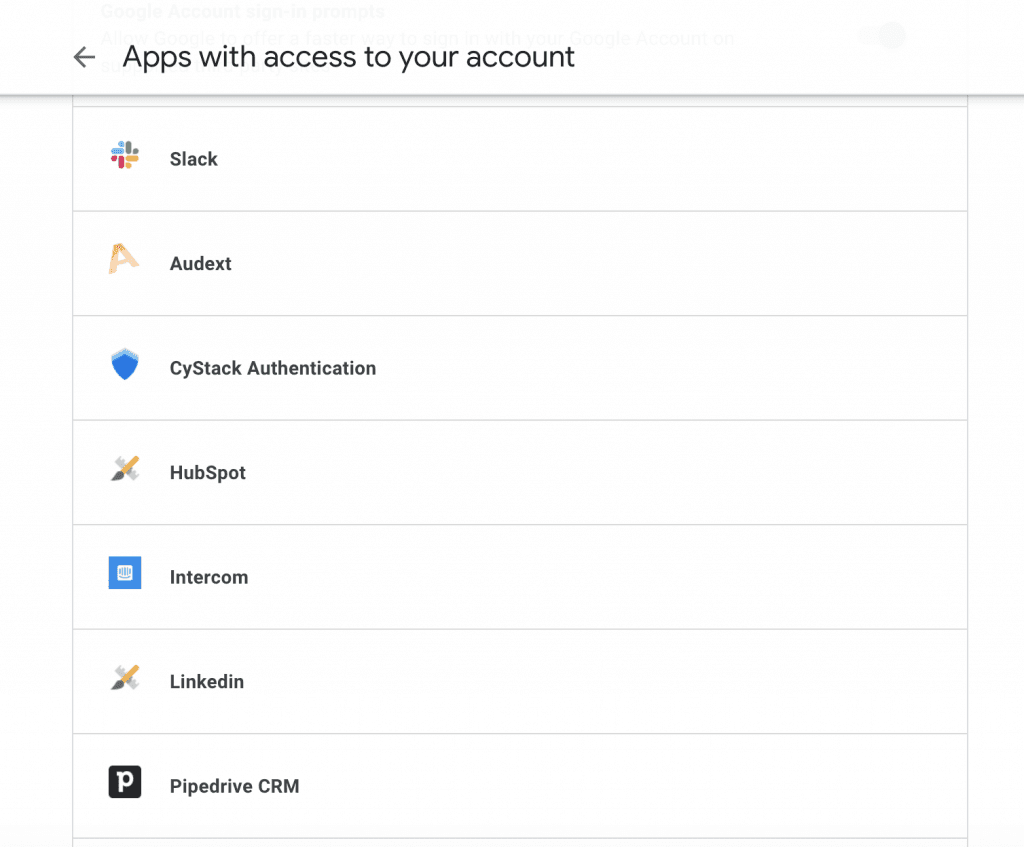1024x847 pixels.
Task: Open the Linkedin app entry
Action: click(520, 681)
